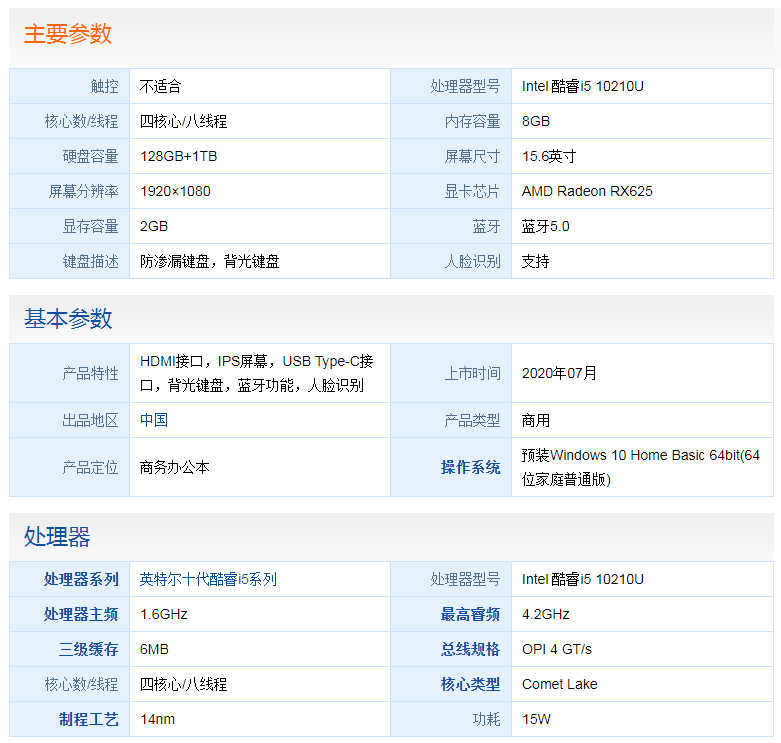Image resolution: width=781 pixels, height=743 pixels.
Task: Click the 支持 value for 人脸识别
Action: coord(535,261)
